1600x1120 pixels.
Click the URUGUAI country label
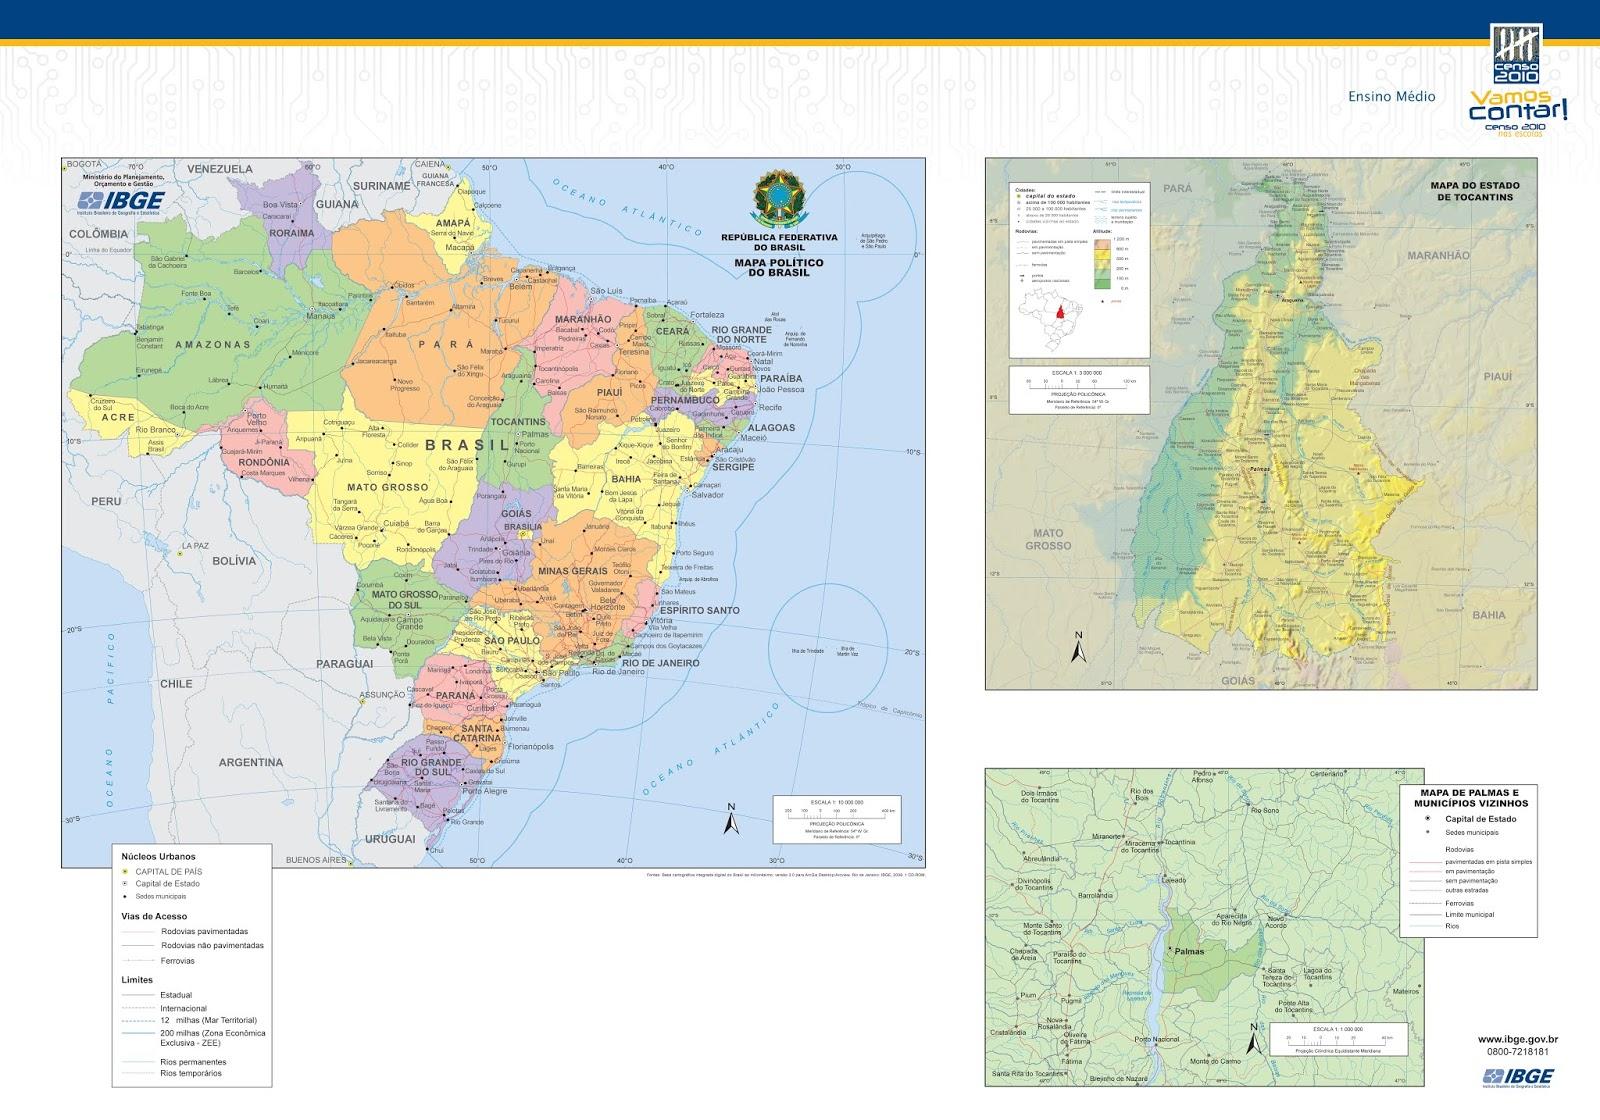389,840
